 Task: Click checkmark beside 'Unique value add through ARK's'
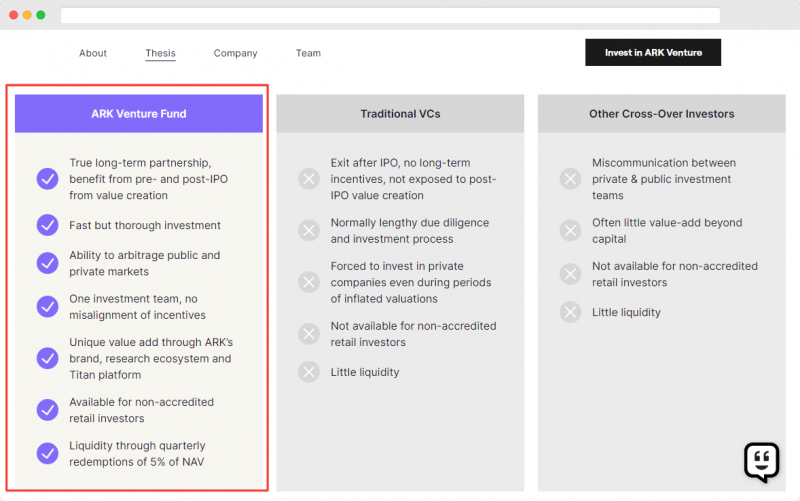[47, 358]
